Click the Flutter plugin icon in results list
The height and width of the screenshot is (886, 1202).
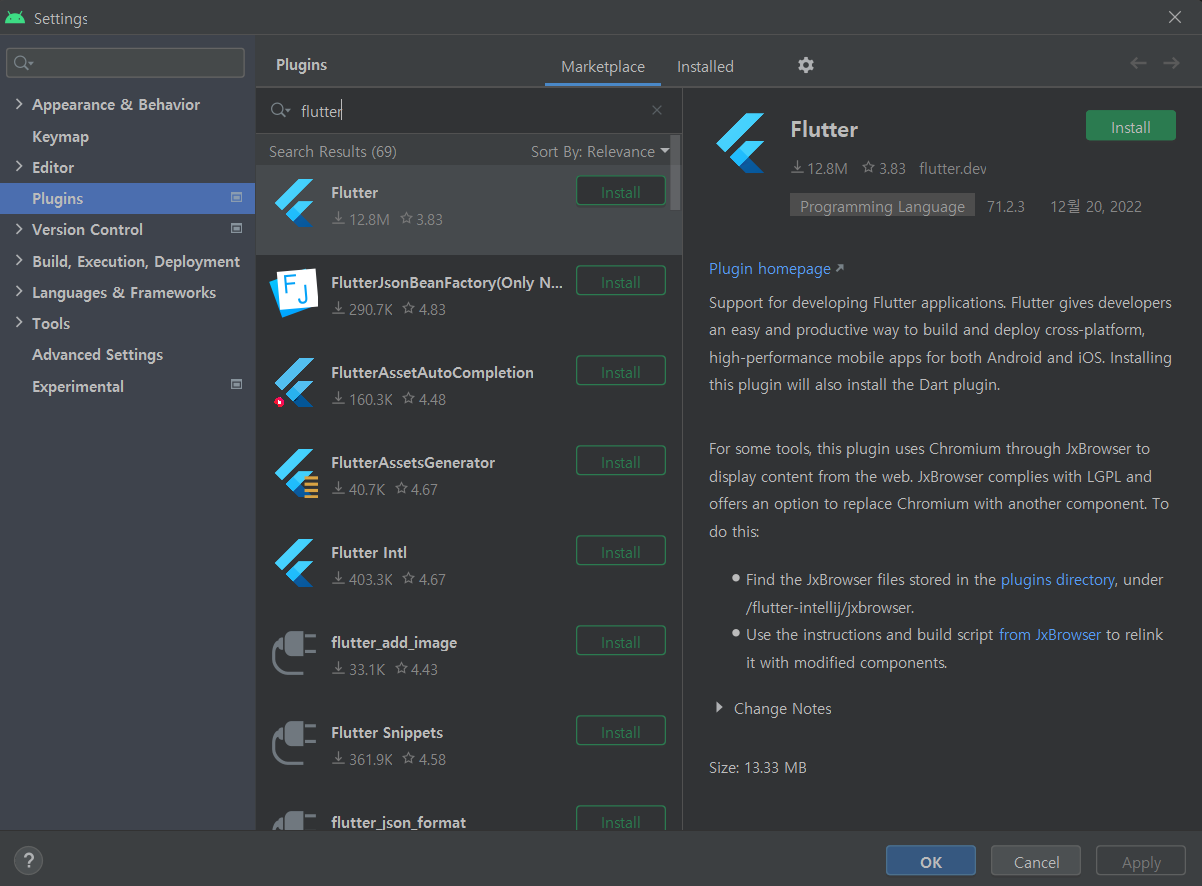coord(295,205)
